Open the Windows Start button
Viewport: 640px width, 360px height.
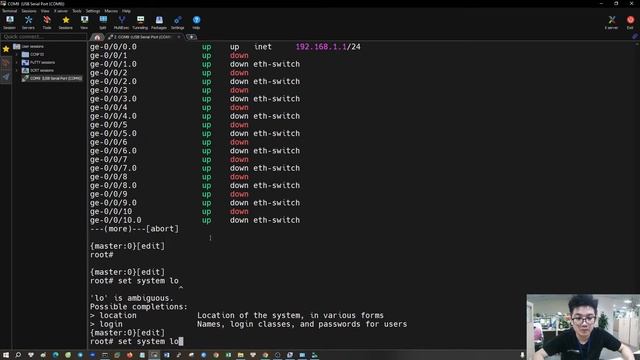pyautogui.click(x=6, y=355)
